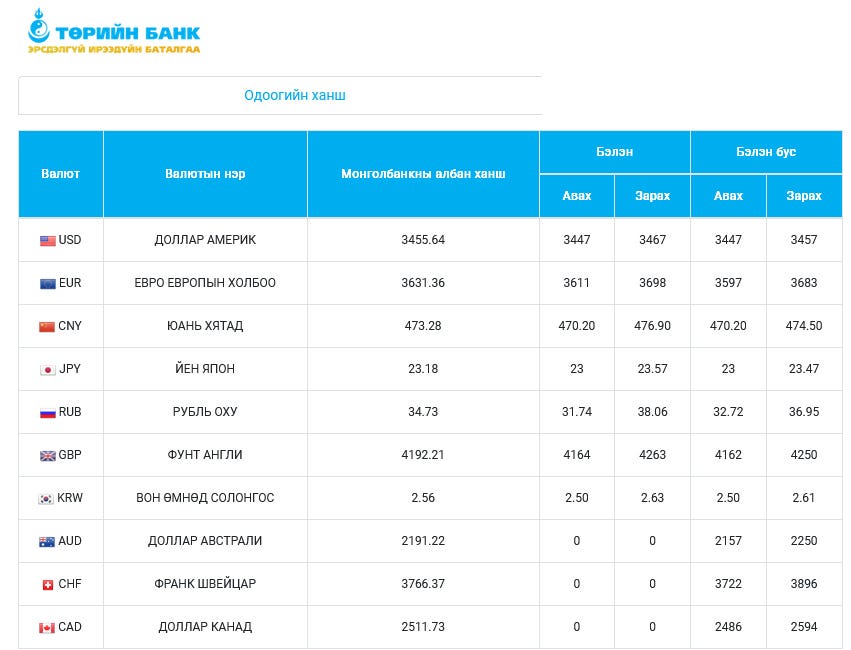This screenshot has width=851, height=650.
Task: Click RUB official rate 34.73
Action: pos(423,412)
